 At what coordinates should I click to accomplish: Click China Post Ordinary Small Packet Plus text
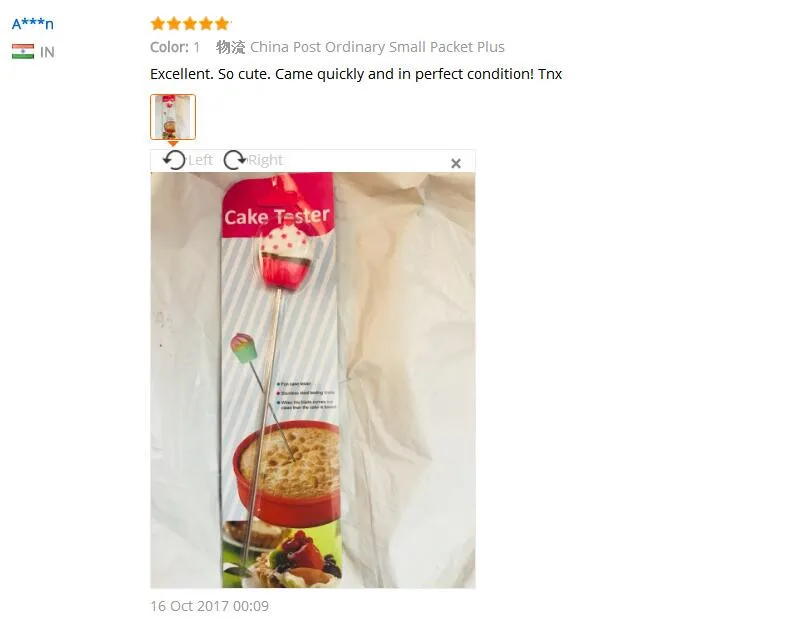pos(377,47)
